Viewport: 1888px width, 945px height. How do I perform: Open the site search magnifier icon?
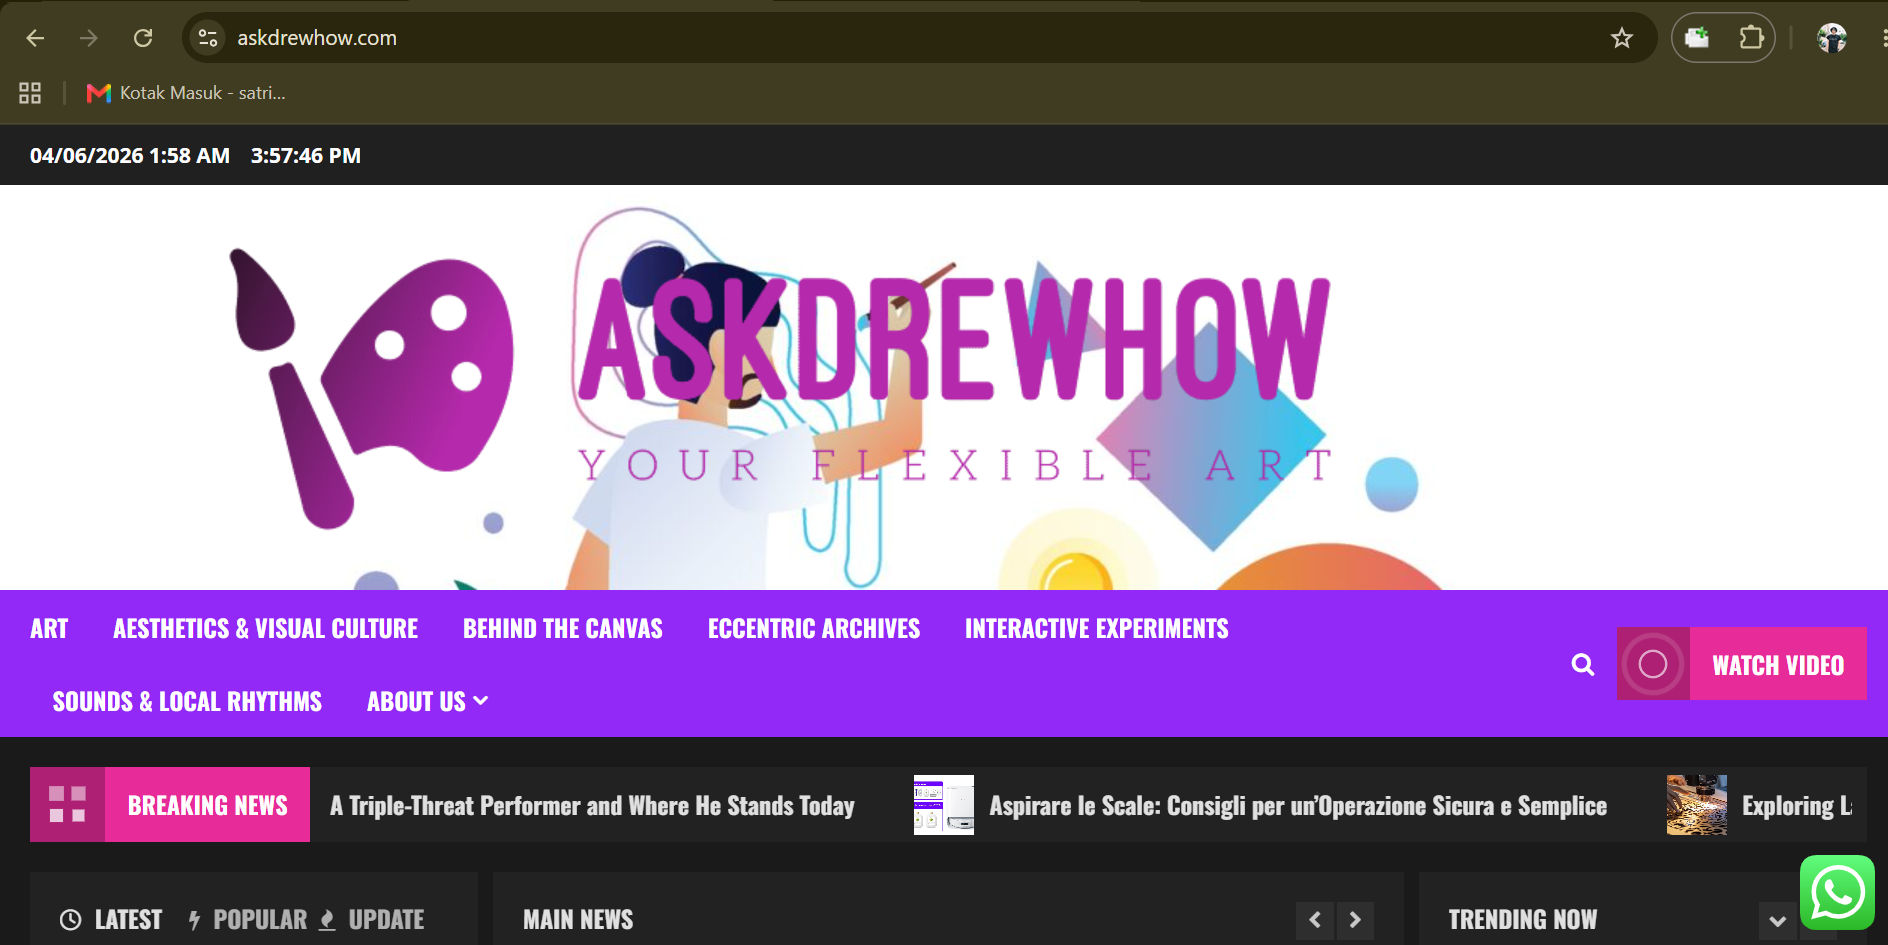[x=1582, y=664]
